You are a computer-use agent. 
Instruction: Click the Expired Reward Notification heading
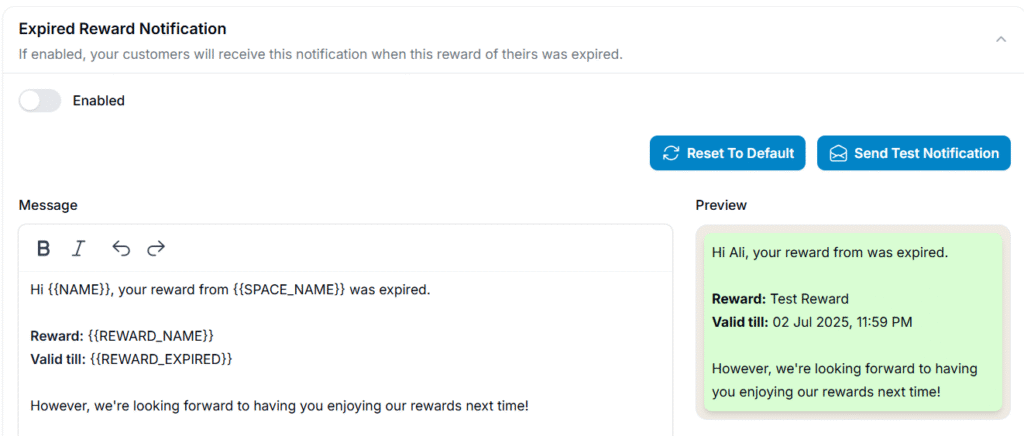click(122, 29)
